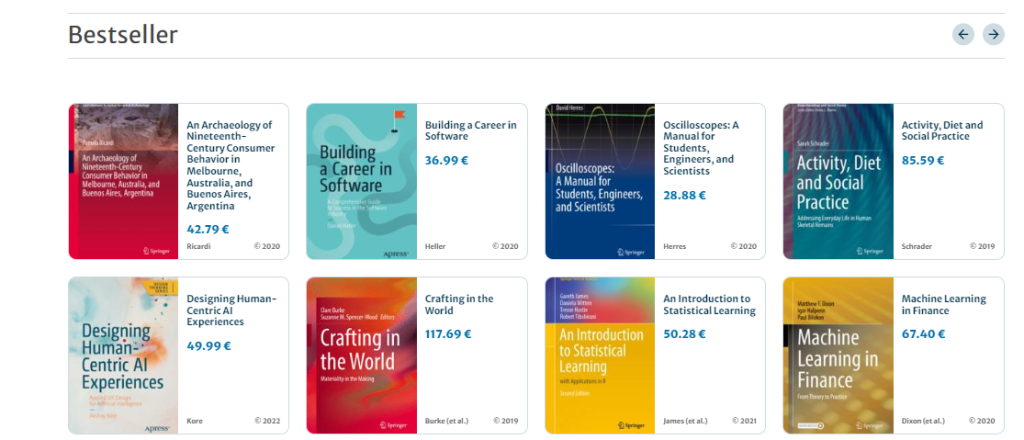Image resolution: width=1024 pixels, height=440 pixels.
Task: Open Building a Career in Software cover
Action: 362,181
